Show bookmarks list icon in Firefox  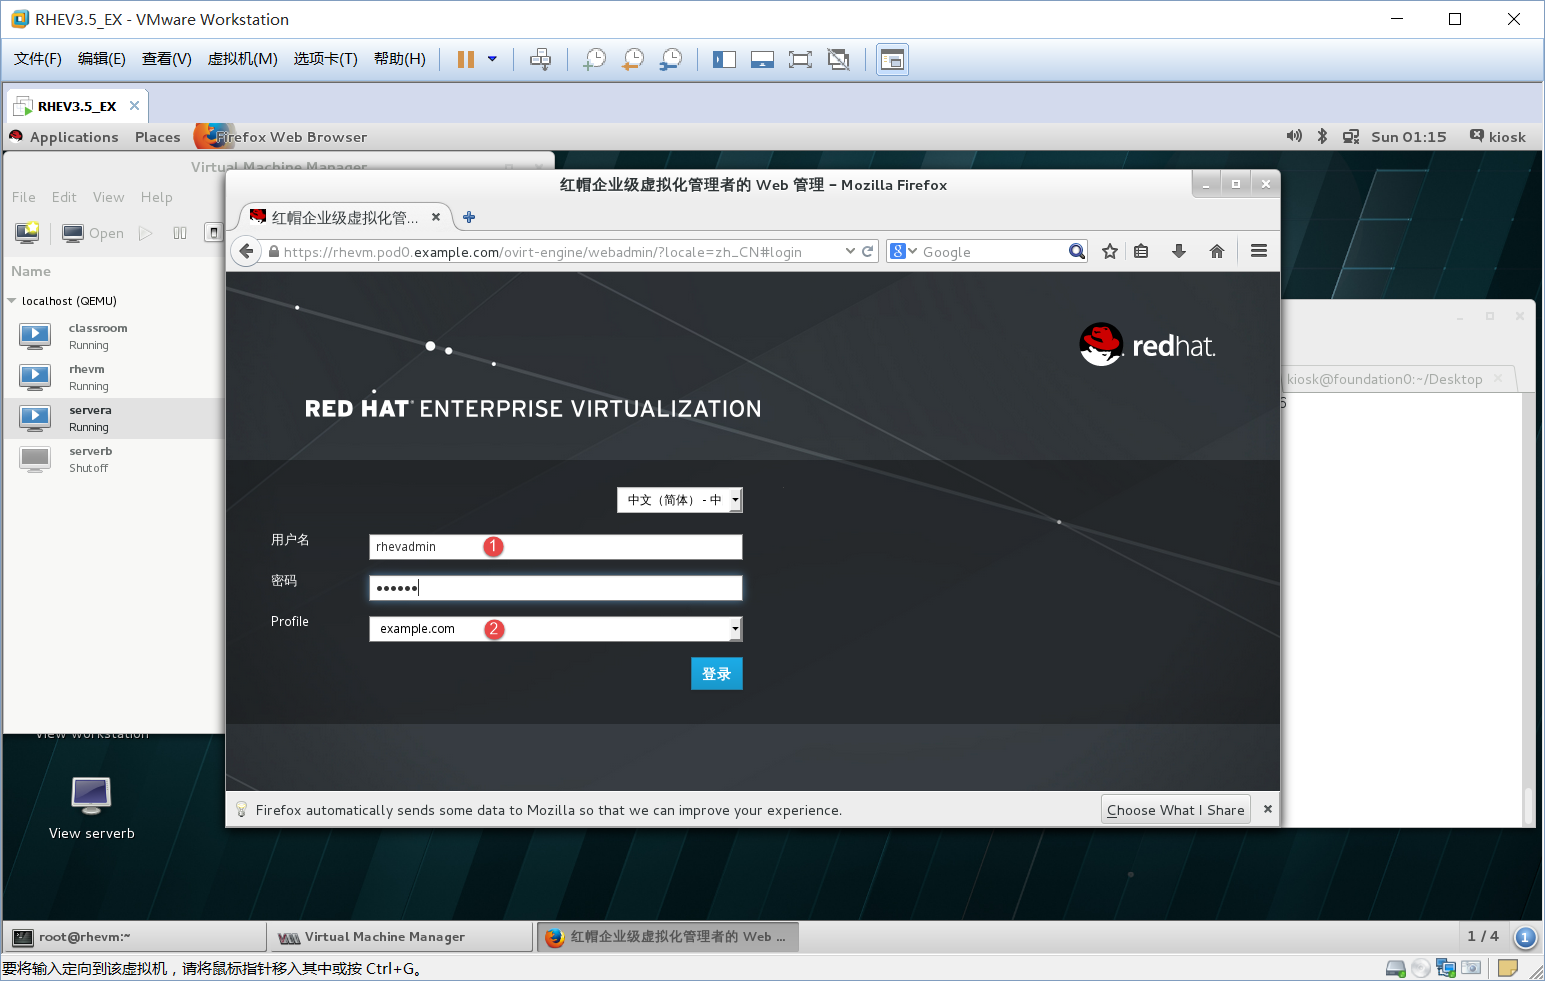click(1141, 251)
